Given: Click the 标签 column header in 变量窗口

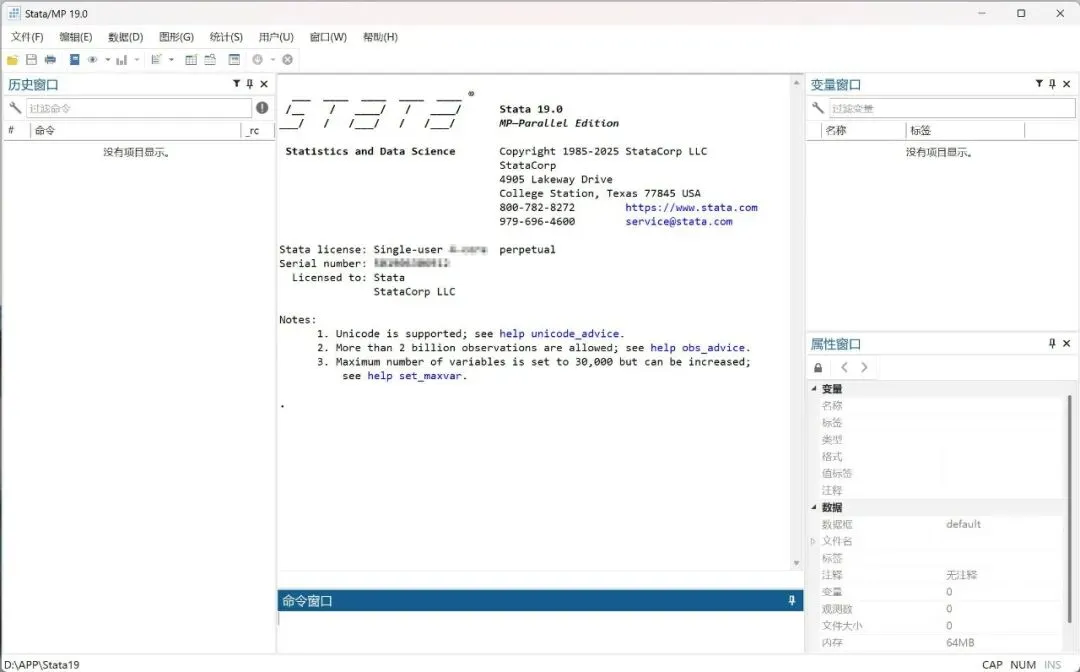Looking at the screenshot, I should coord(965,130).
